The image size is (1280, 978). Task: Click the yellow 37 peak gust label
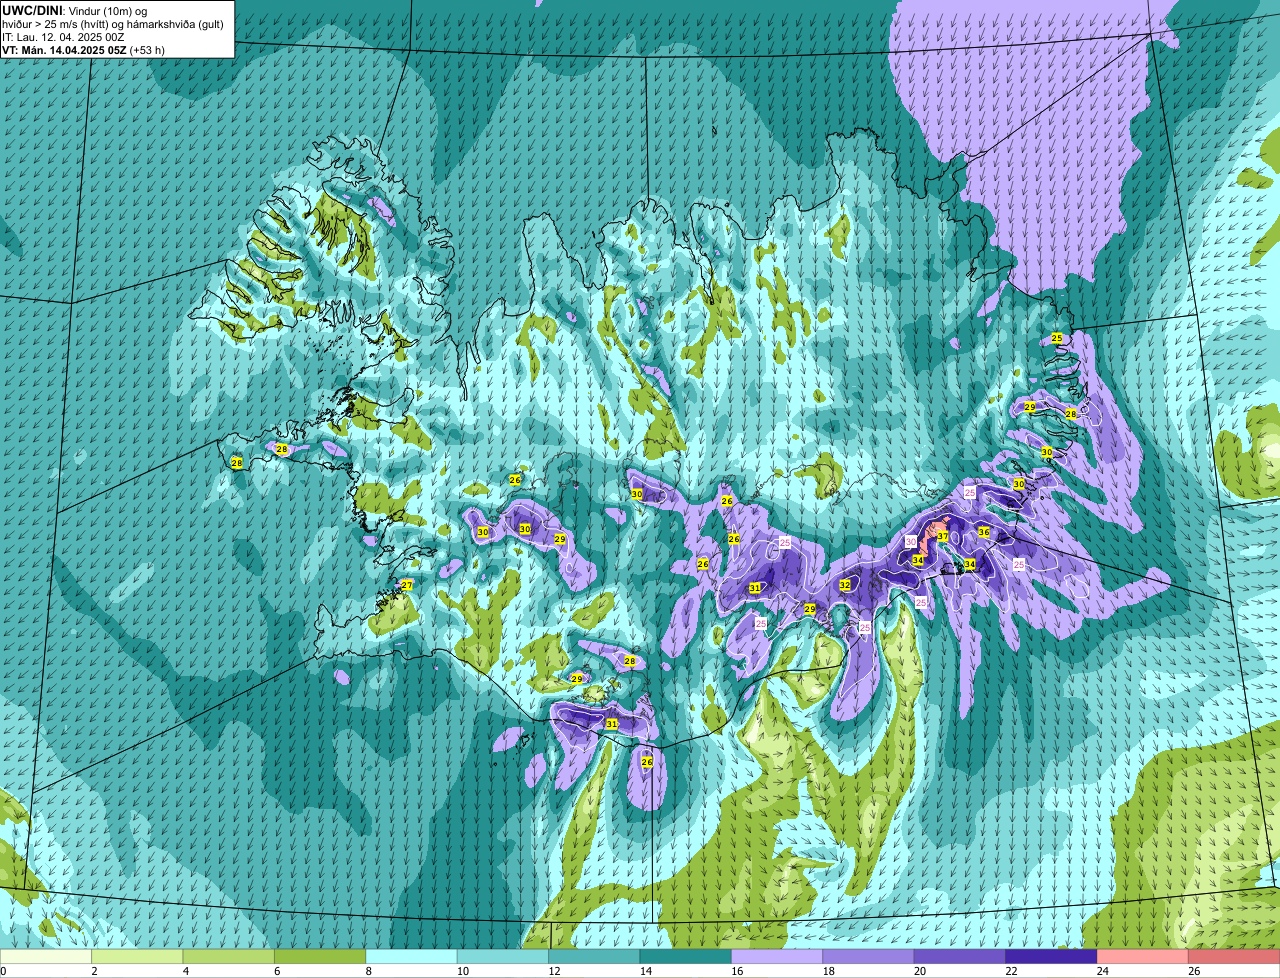942,537
